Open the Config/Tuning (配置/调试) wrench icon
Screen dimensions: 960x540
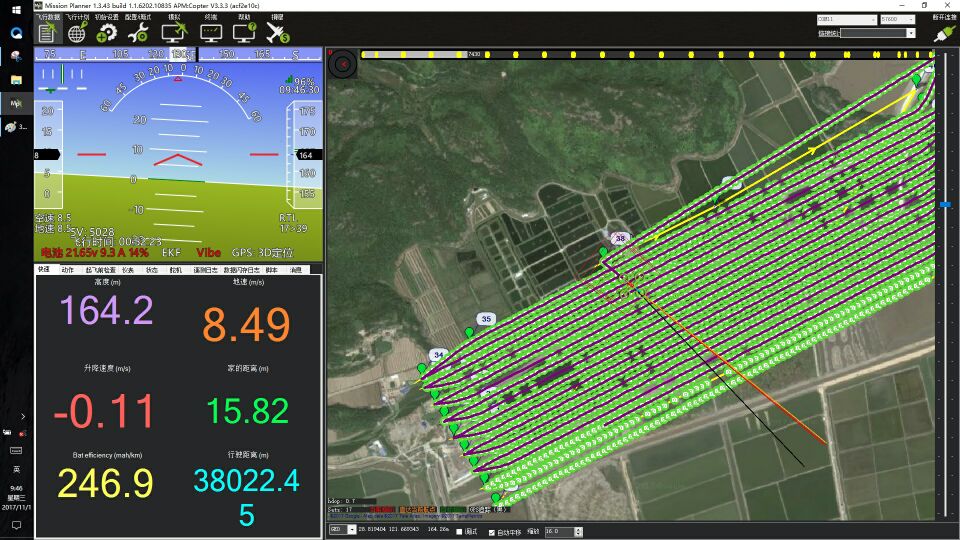click(138, 32)
